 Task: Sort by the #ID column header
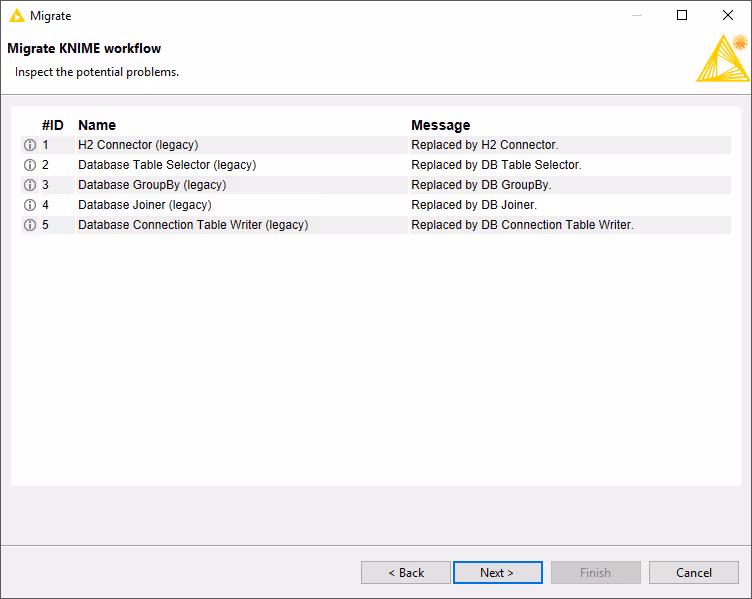click(x=52, y=125)
